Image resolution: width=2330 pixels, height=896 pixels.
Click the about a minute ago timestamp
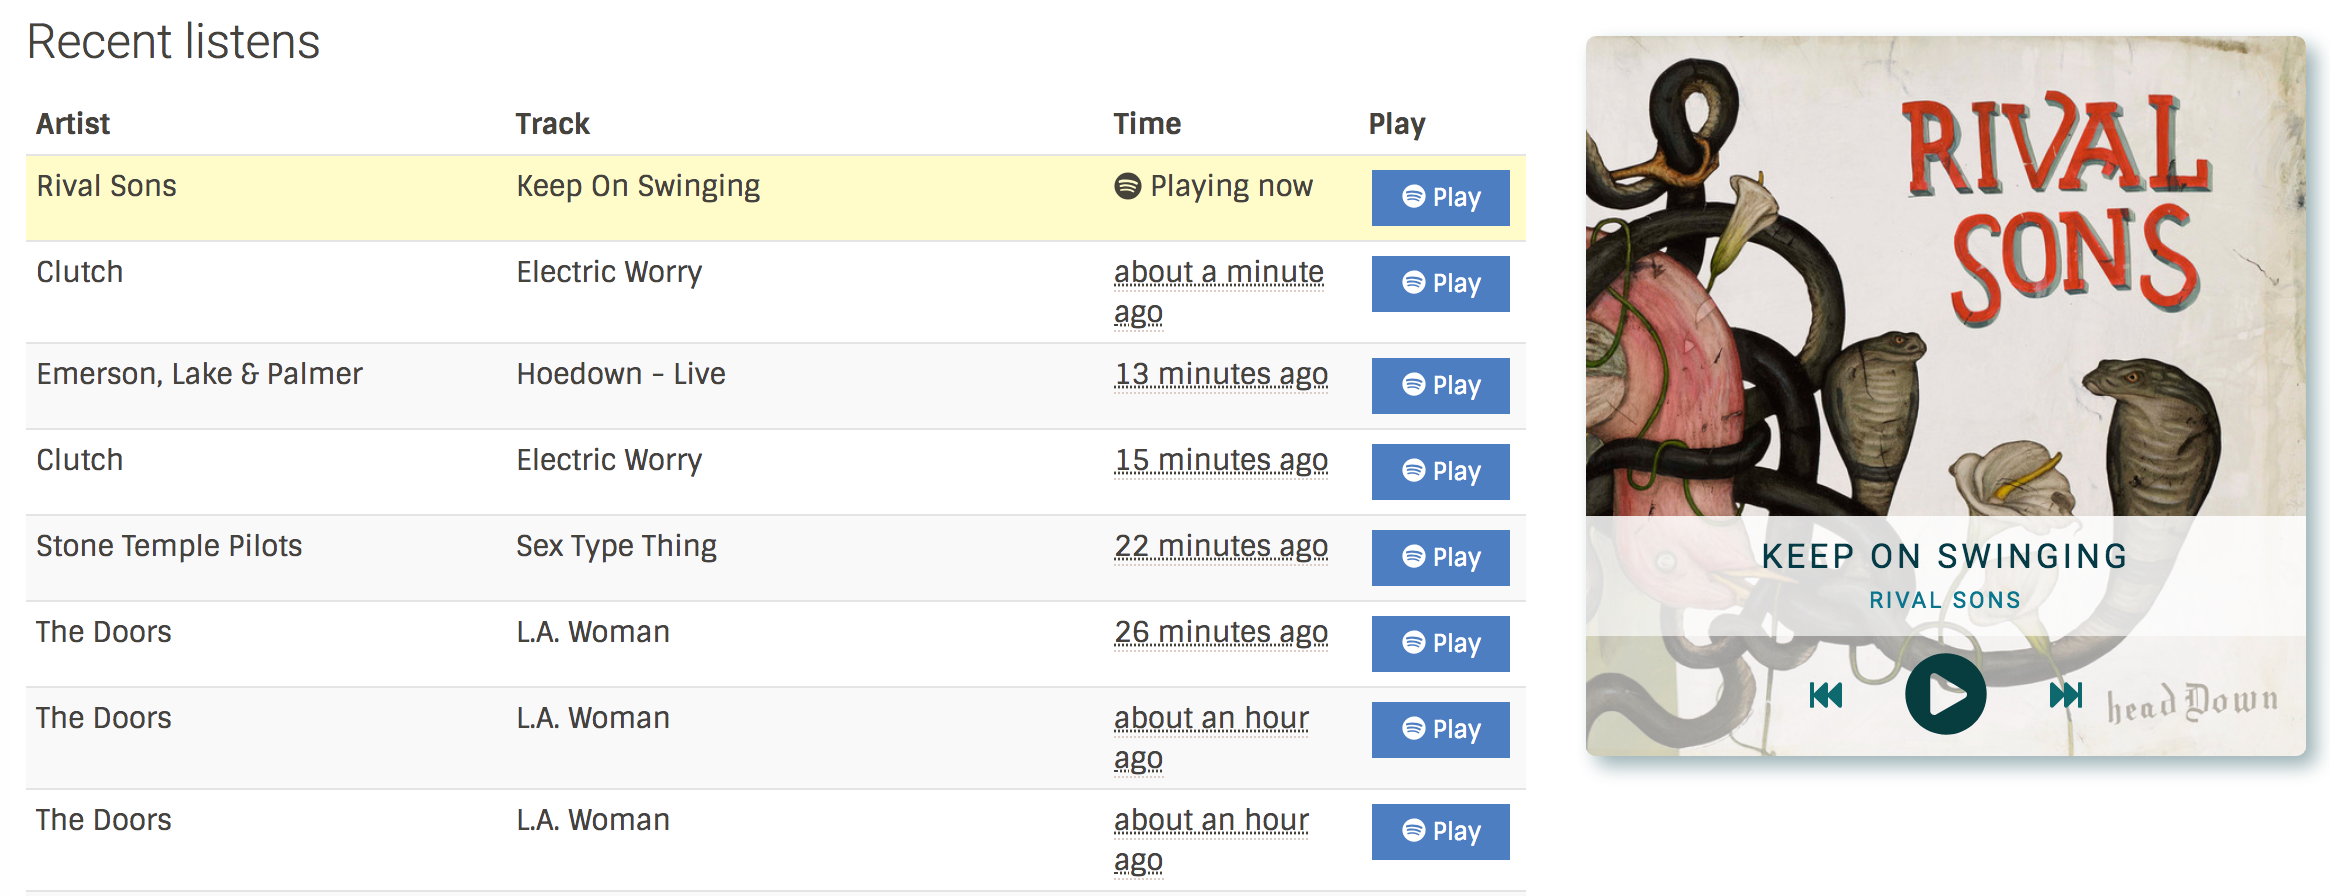pyautogui.click(x=1219, y=292)
